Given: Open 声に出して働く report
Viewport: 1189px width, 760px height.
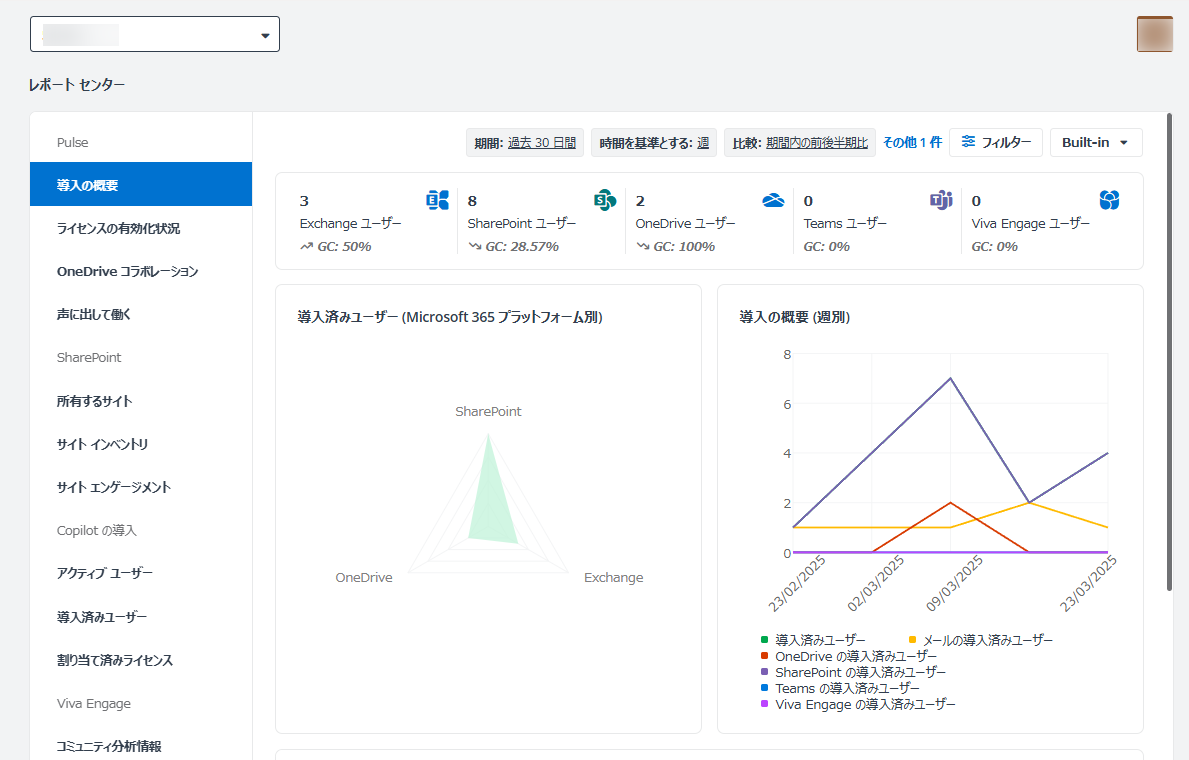Looking at the screenshot, I should point(141,314).
